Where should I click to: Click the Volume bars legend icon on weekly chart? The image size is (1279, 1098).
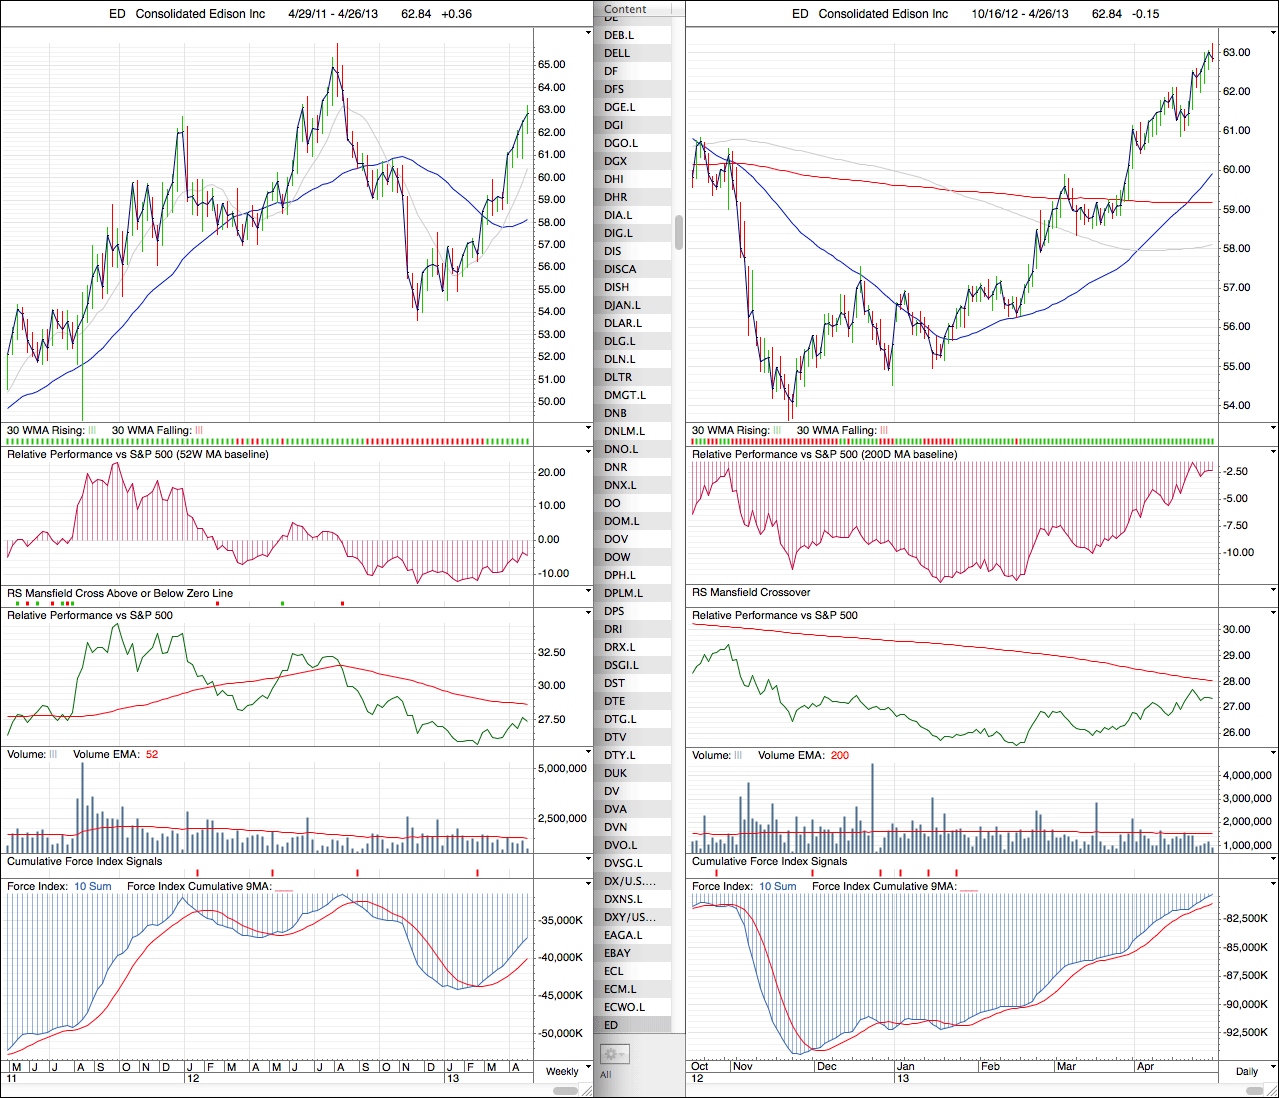(x=54, y=755)
